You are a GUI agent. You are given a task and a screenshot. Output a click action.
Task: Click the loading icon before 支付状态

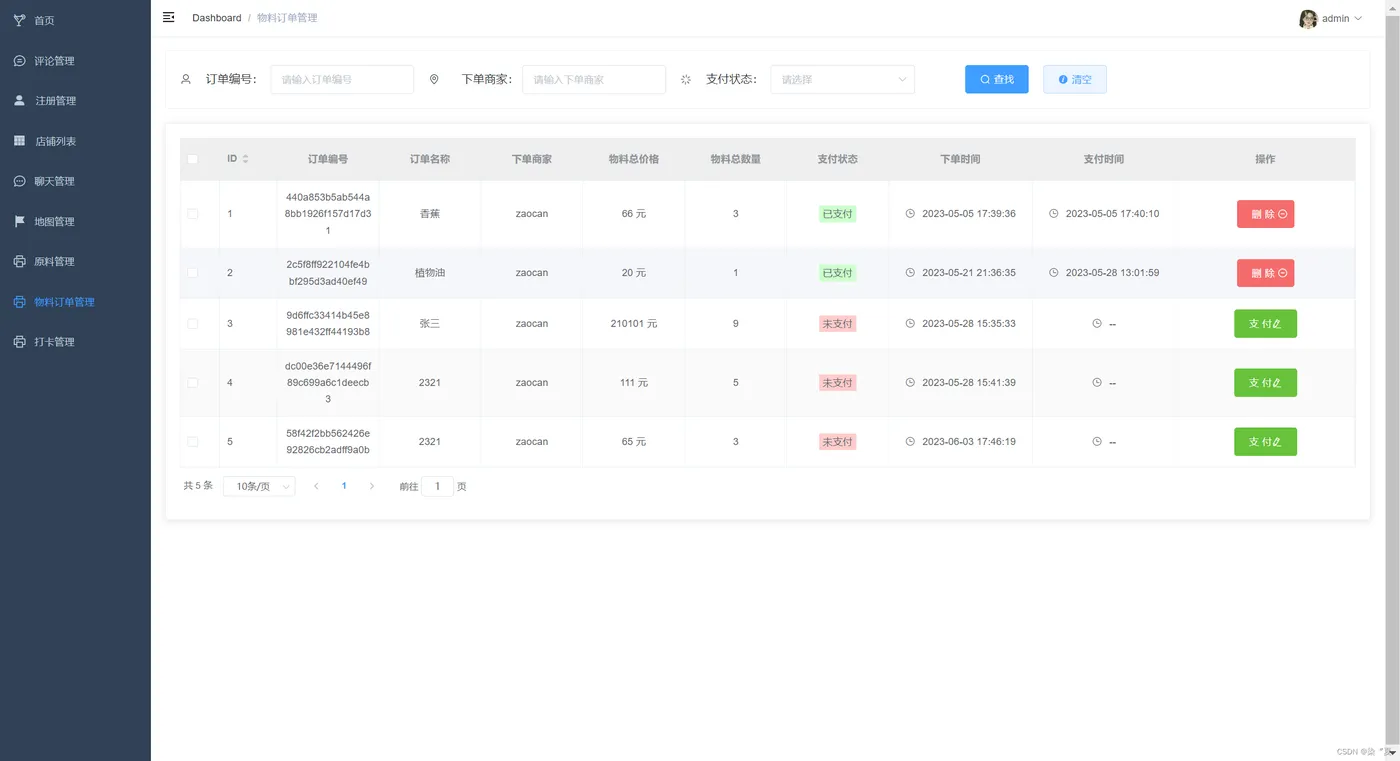686,79
